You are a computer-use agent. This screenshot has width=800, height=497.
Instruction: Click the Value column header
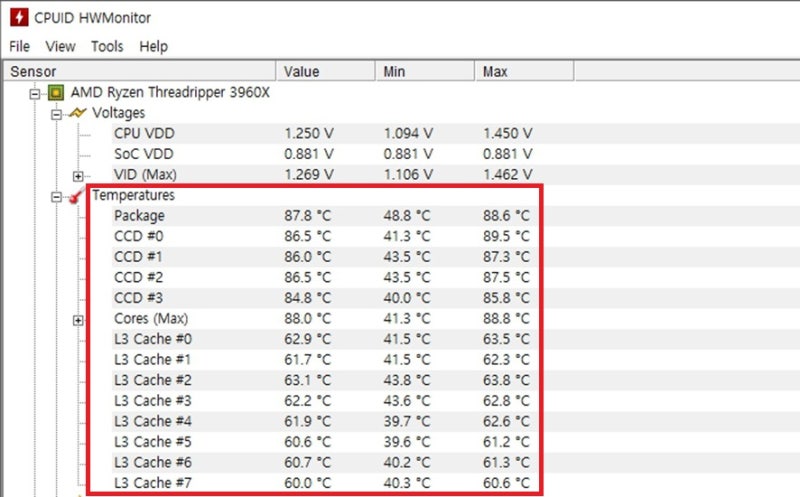(326, 71)
